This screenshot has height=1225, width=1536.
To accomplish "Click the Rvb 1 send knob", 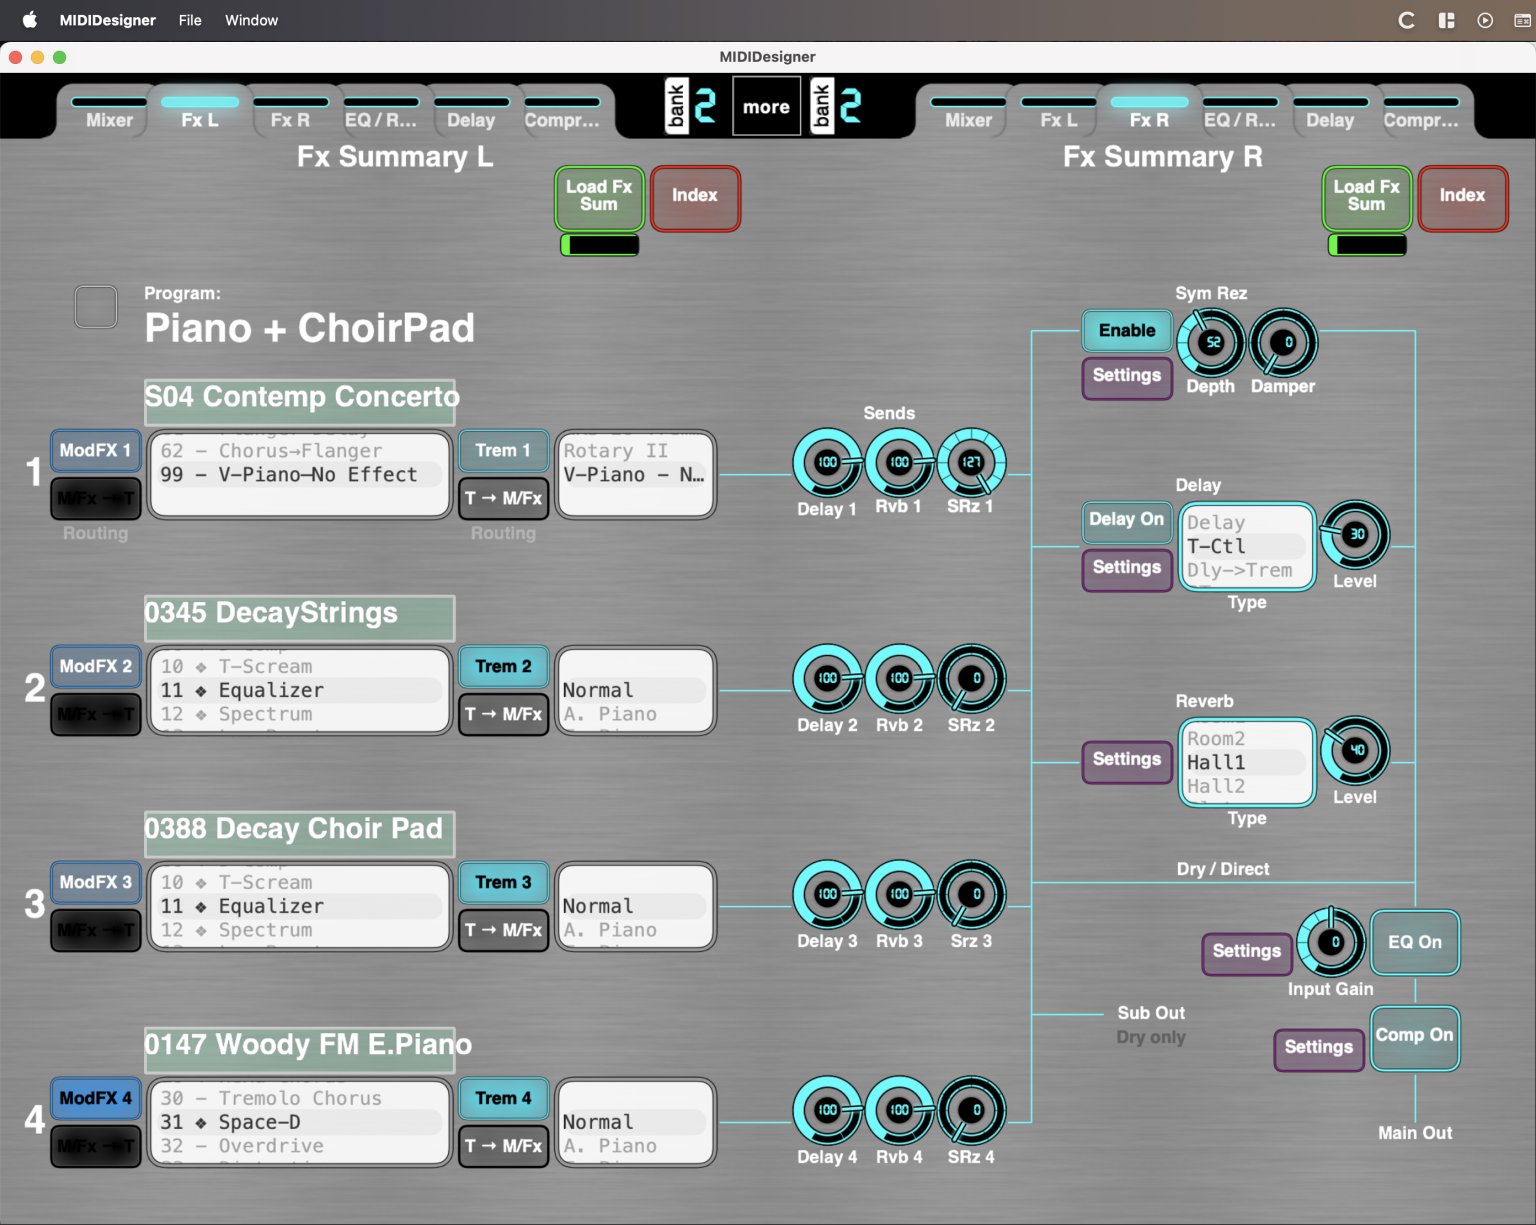I will (x=899, y=463).
